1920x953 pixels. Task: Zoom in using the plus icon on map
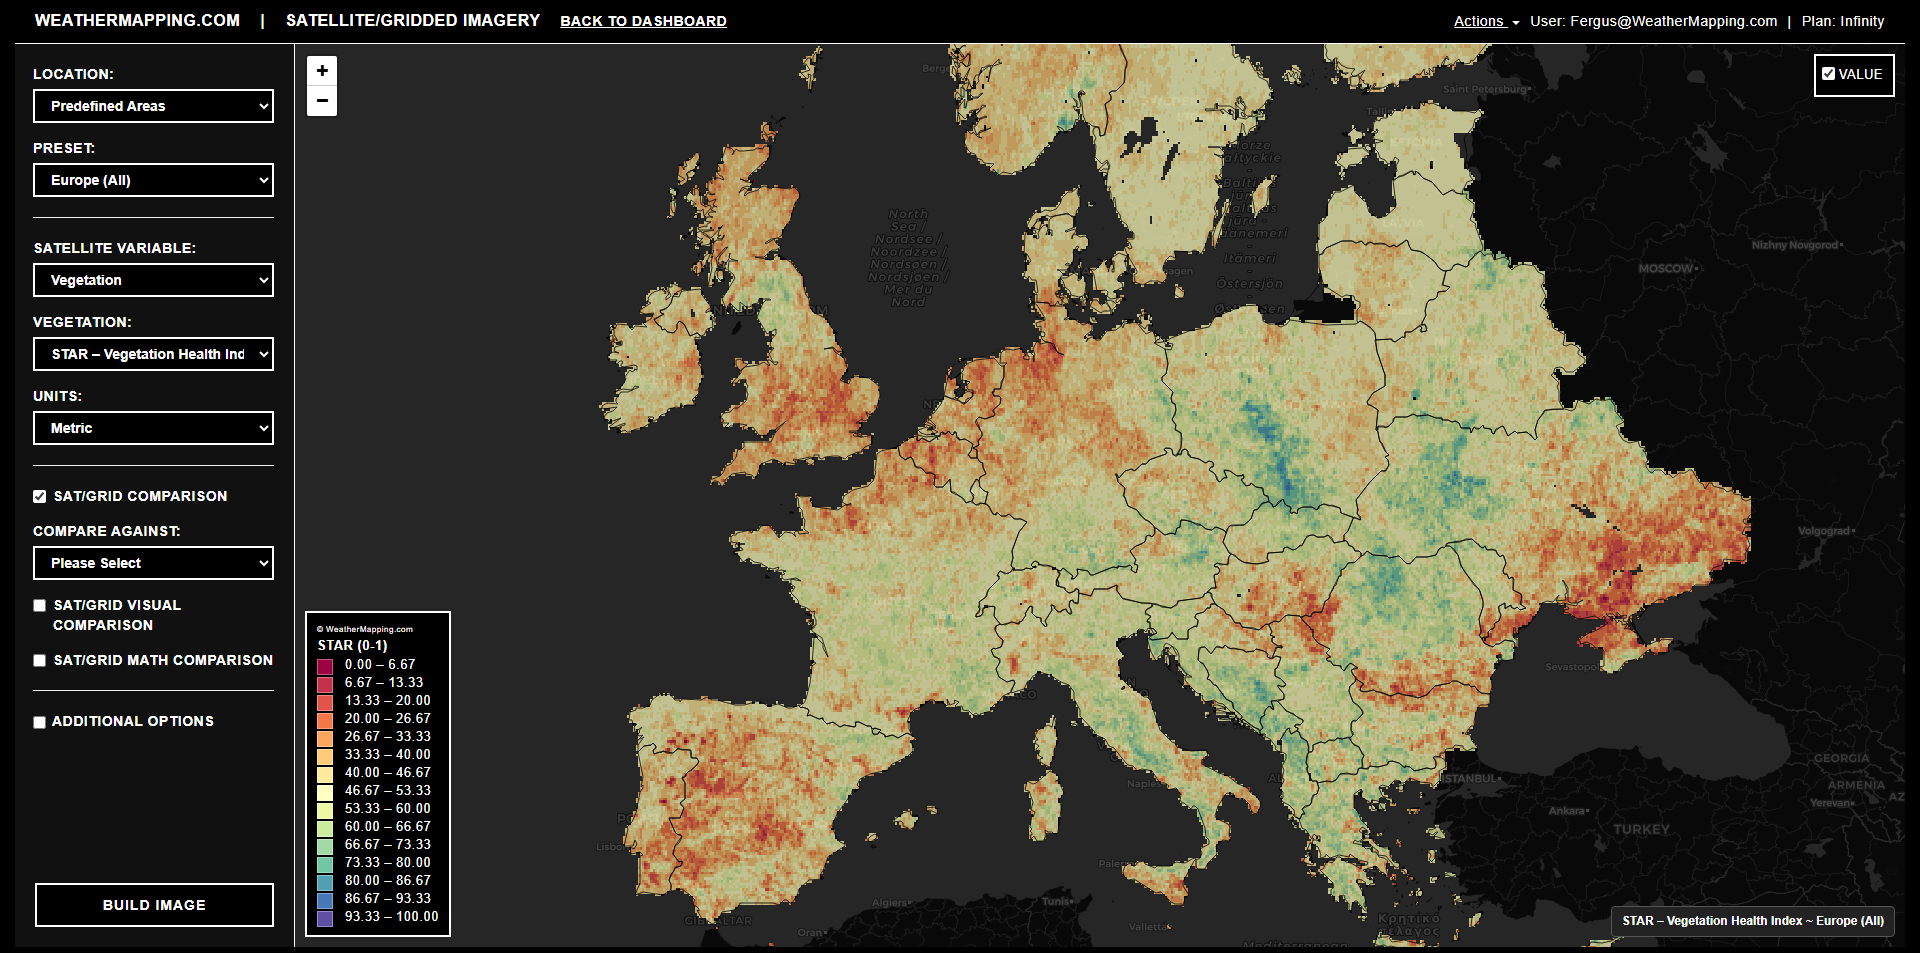[322, 70]
